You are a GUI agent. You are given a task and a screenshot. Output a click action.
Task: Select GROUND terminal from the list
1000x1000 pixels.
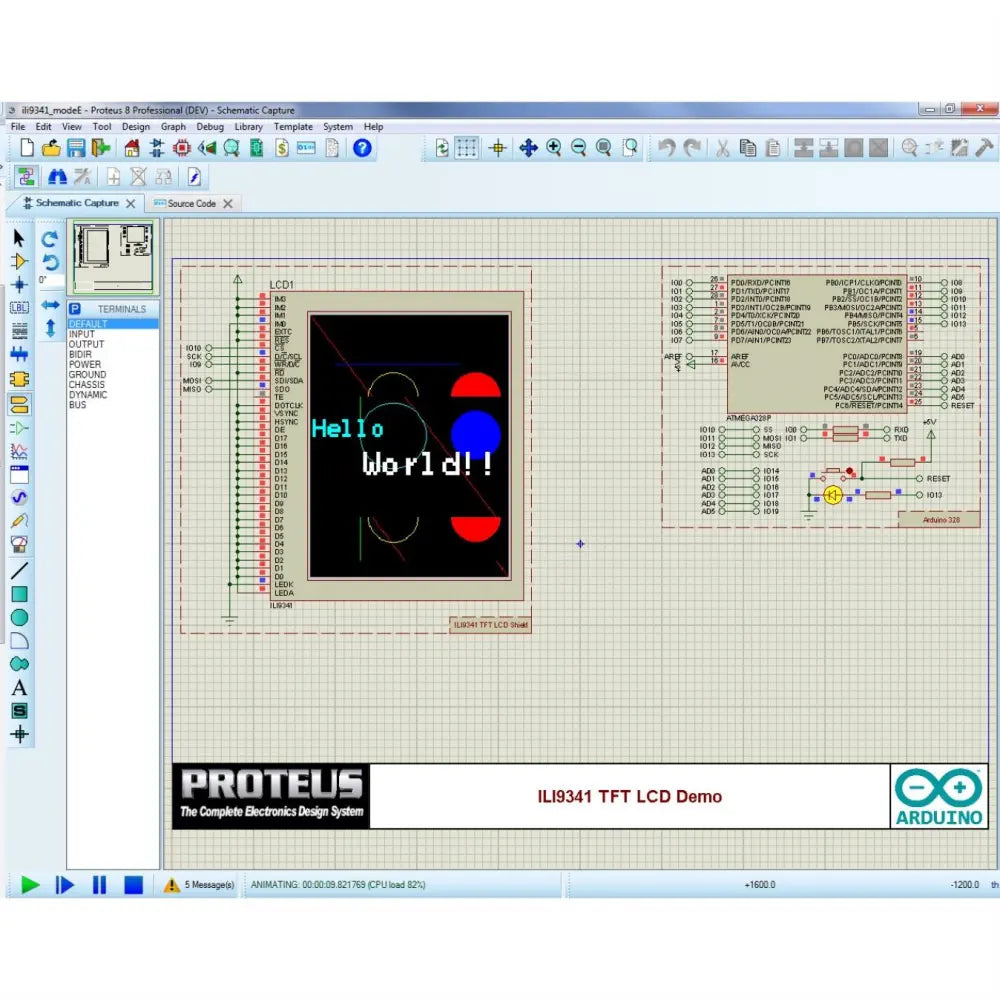(87, 375)
